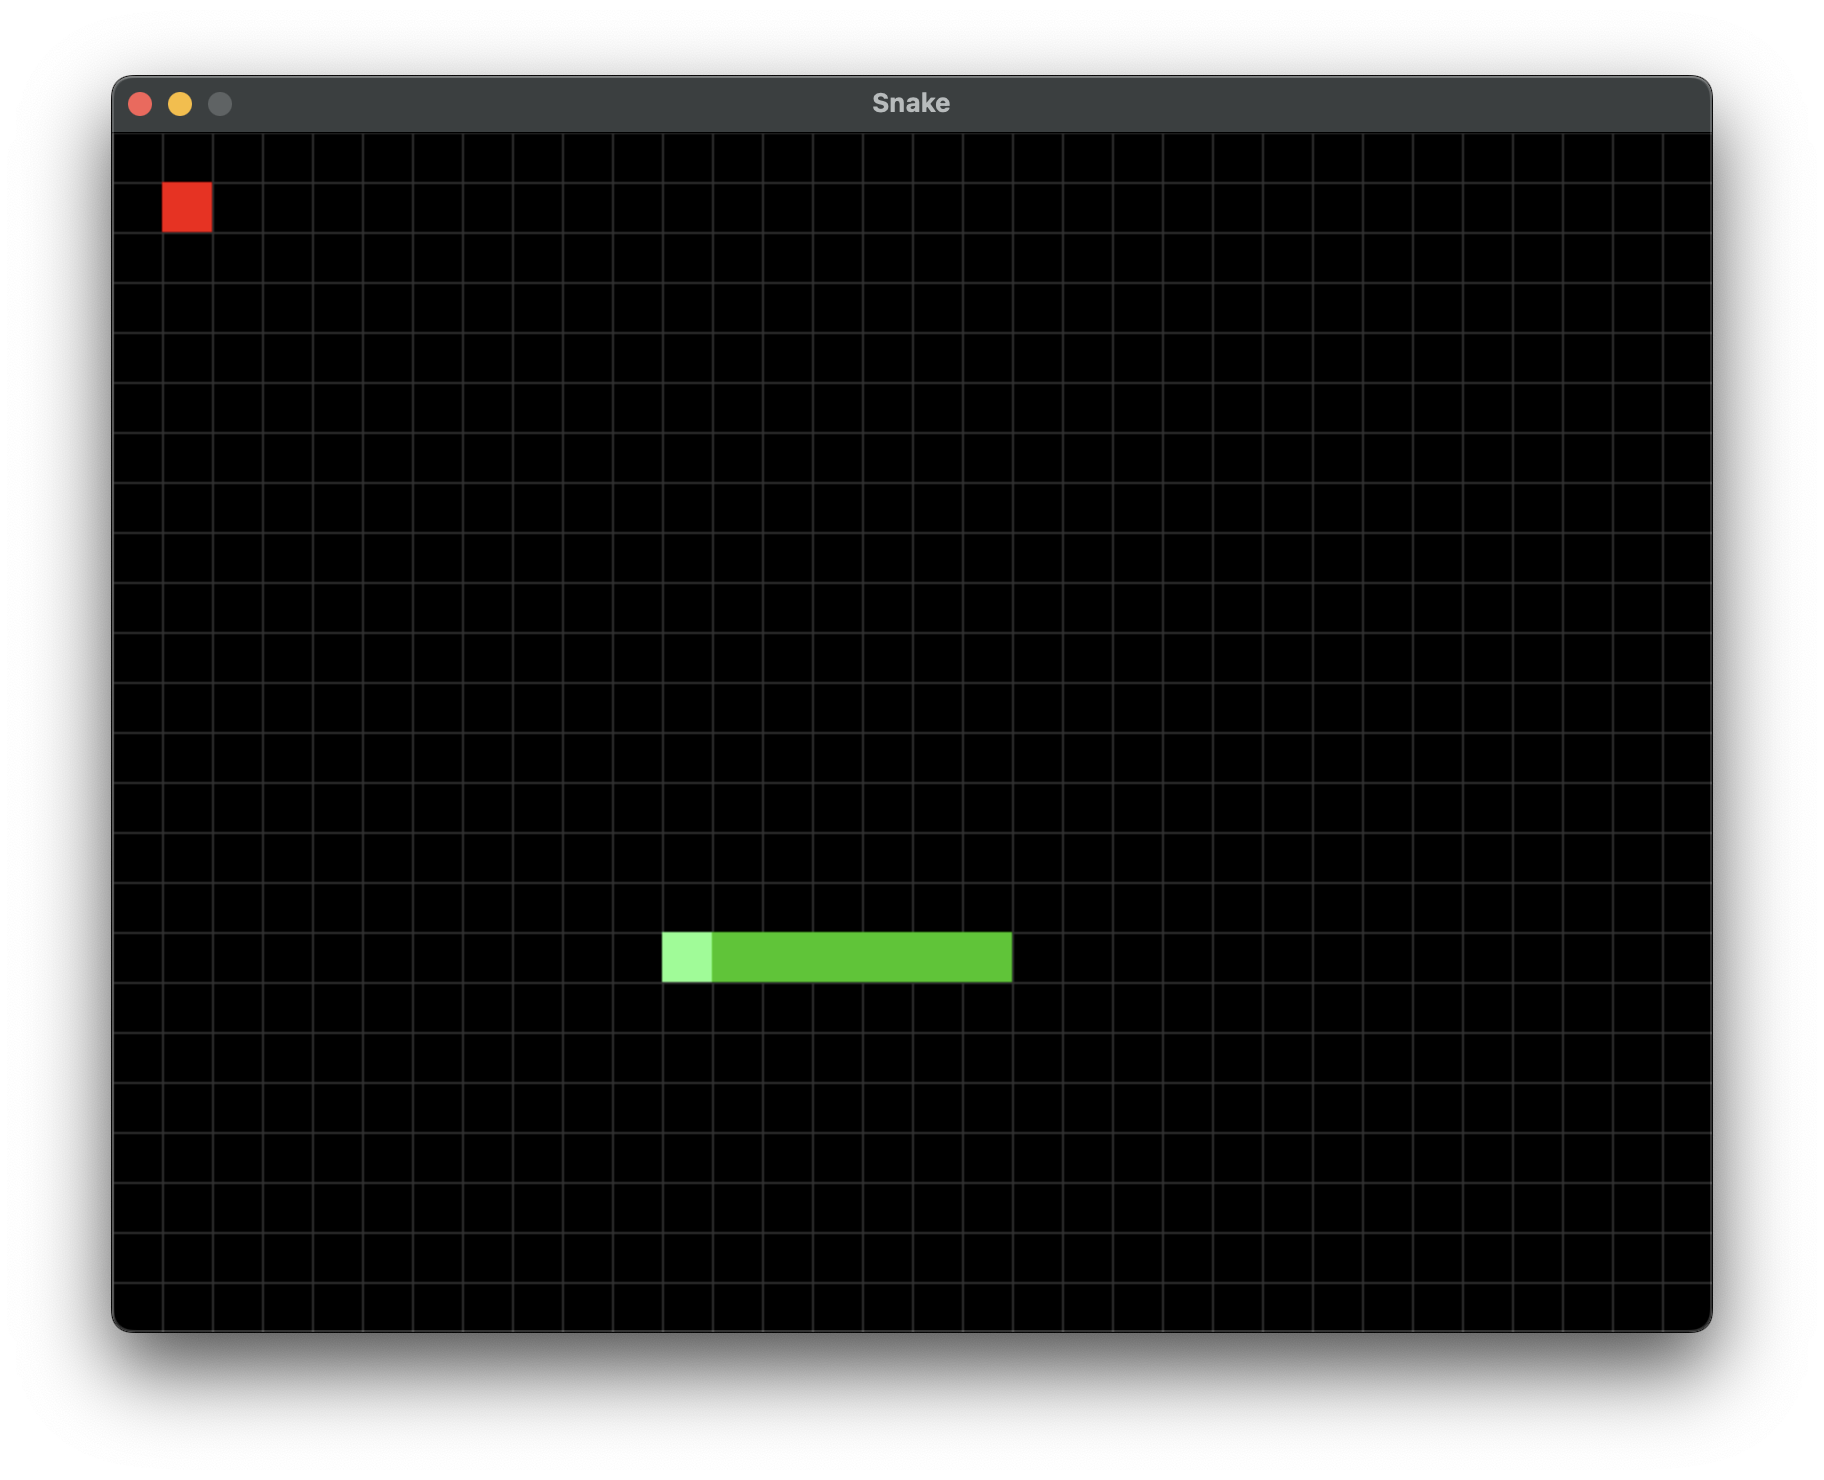Click the Snake window title text
The width and height of the screenshot is (1824, 1480).
[911, 103]
